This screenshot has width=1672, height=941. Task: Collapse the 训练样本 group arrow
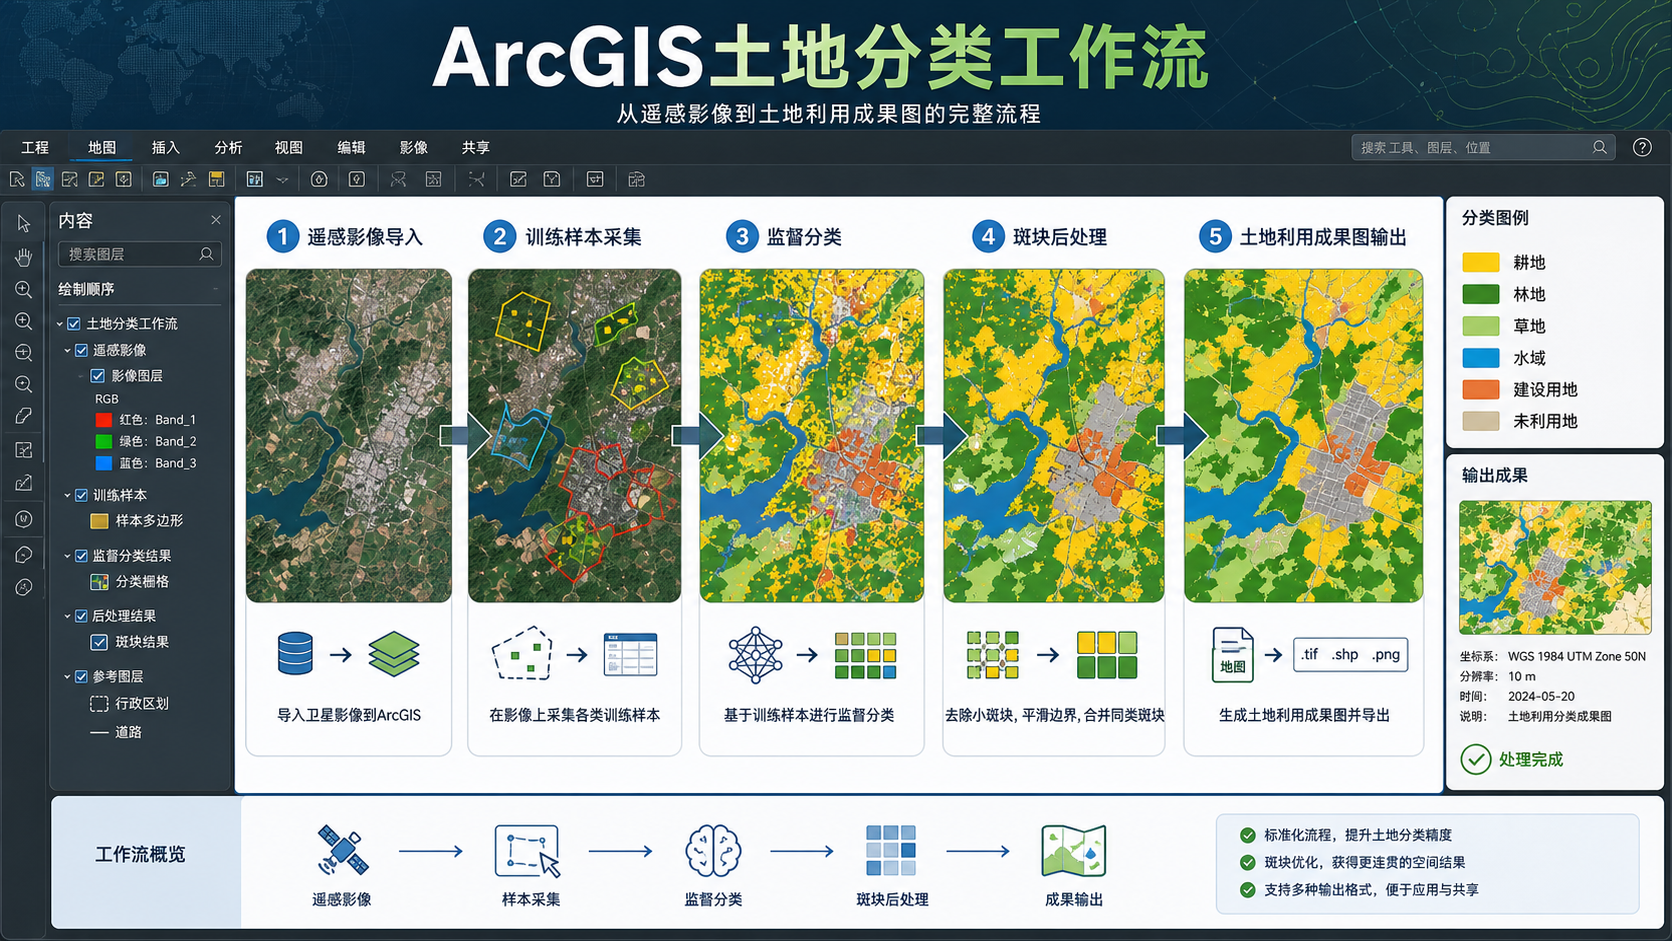[x=68, y=495]
